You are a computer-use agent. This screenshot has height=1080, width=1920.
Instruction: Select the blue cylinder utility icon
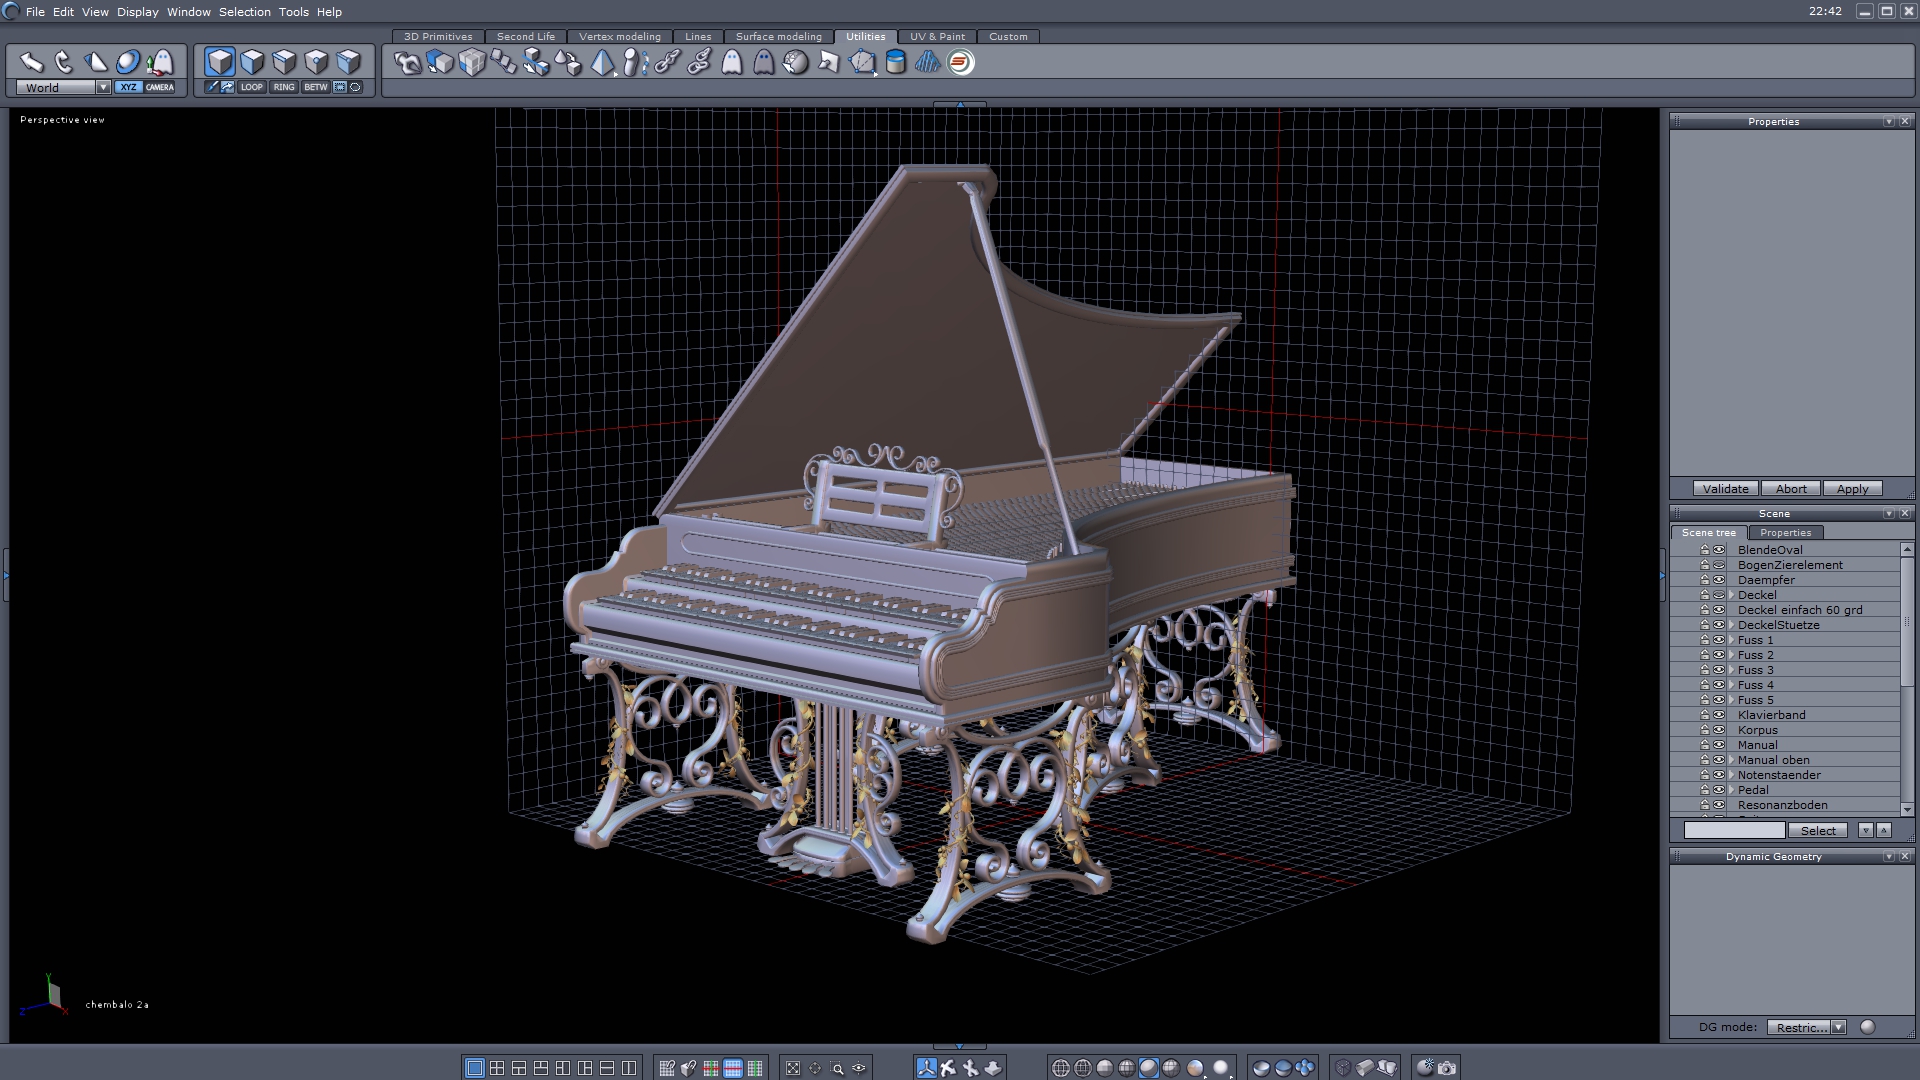[x=896, y=62]
